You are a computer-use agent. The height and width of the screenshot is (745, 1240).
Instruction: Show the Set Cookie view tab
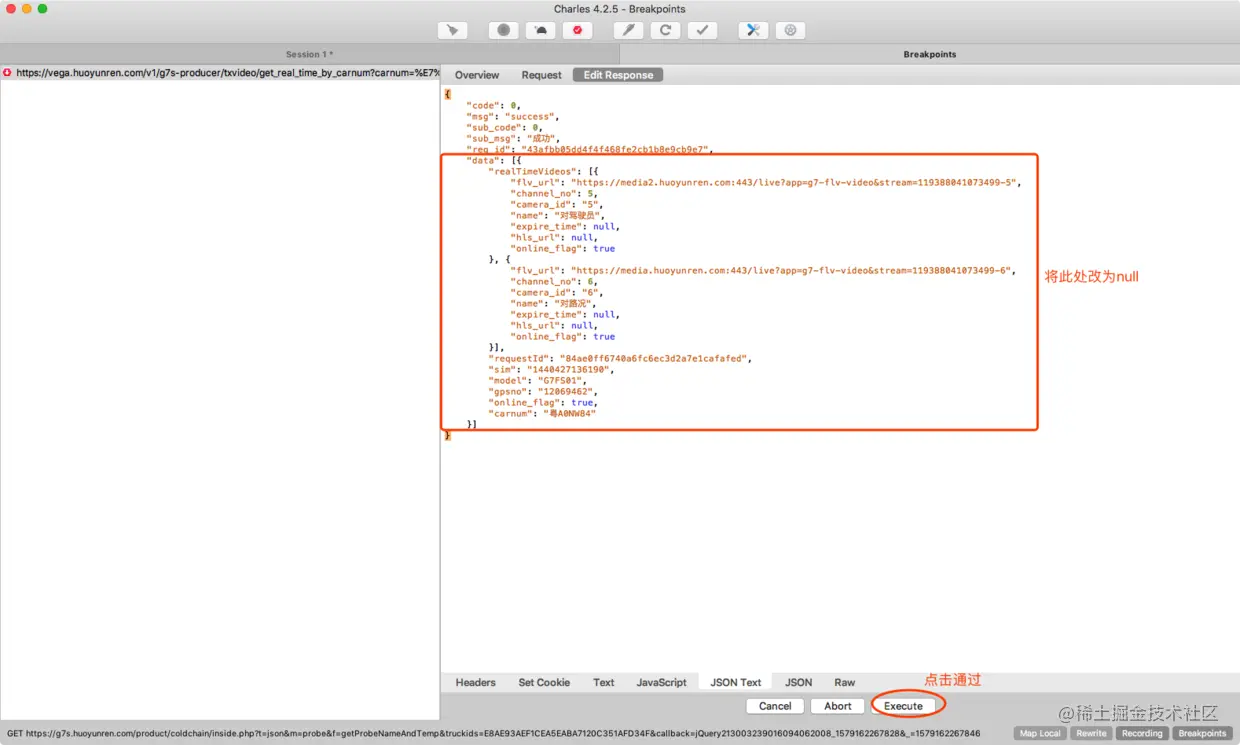coord(544,682)
